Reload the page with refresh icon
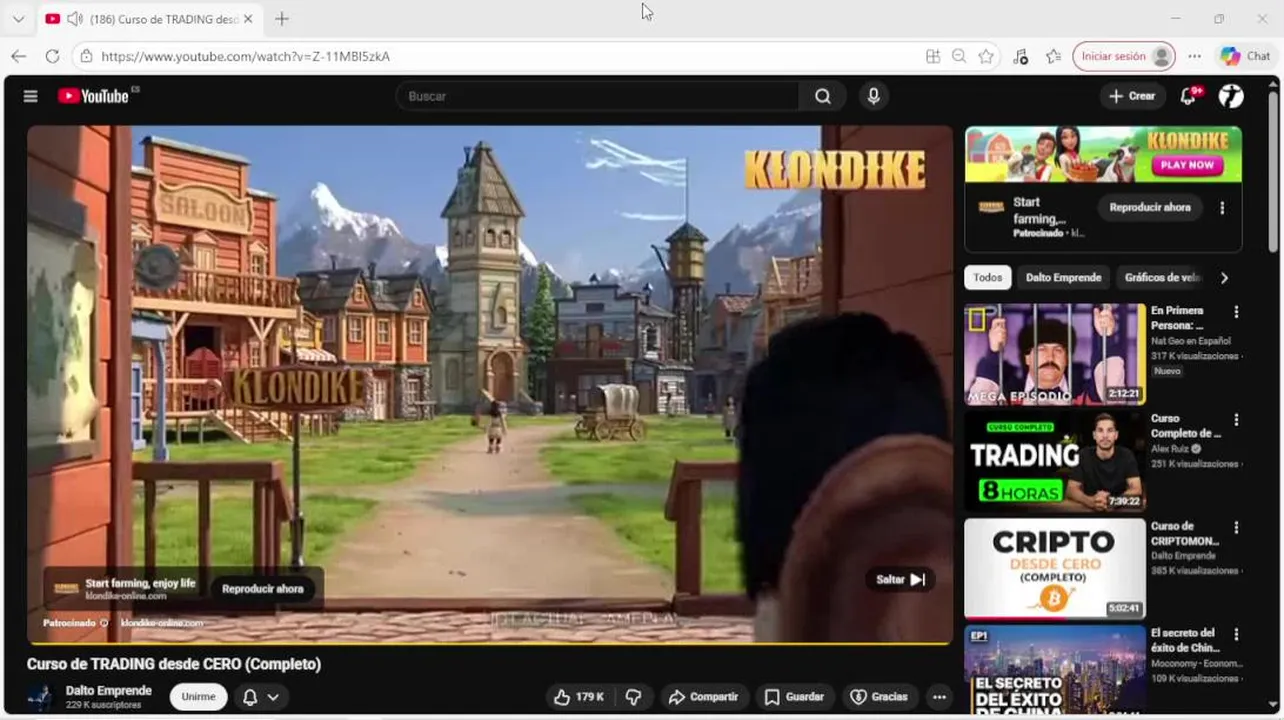 pos(52,56)
